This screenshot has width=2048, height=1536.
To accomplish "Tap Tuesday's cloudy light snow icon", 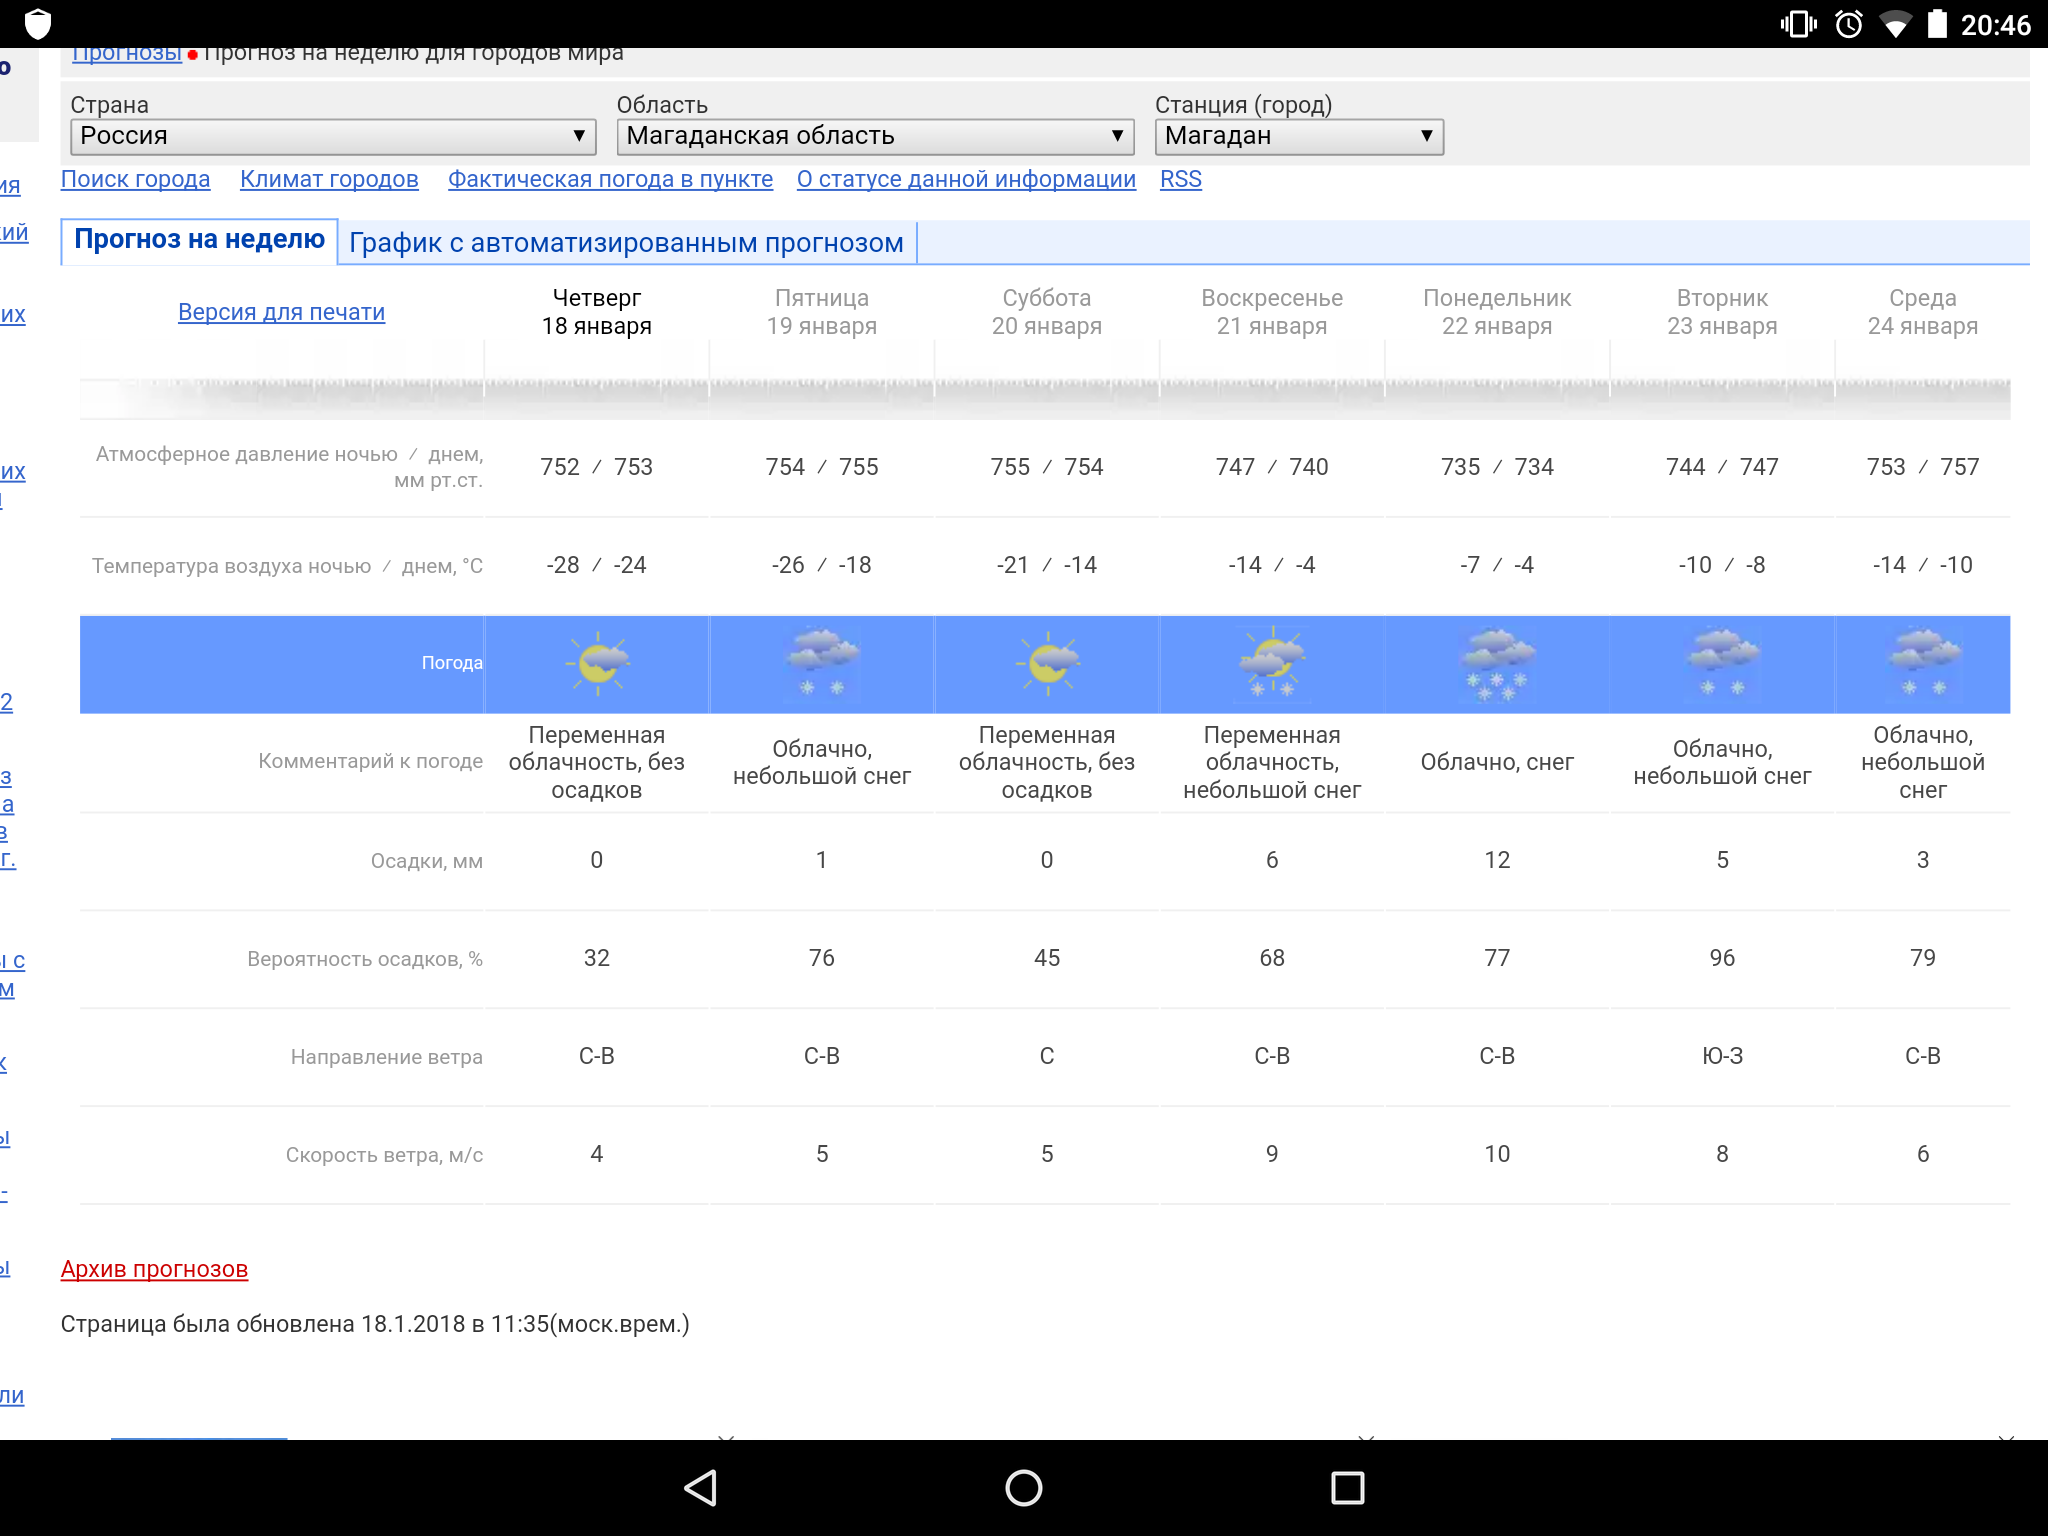I will (x=1722, y=664).
